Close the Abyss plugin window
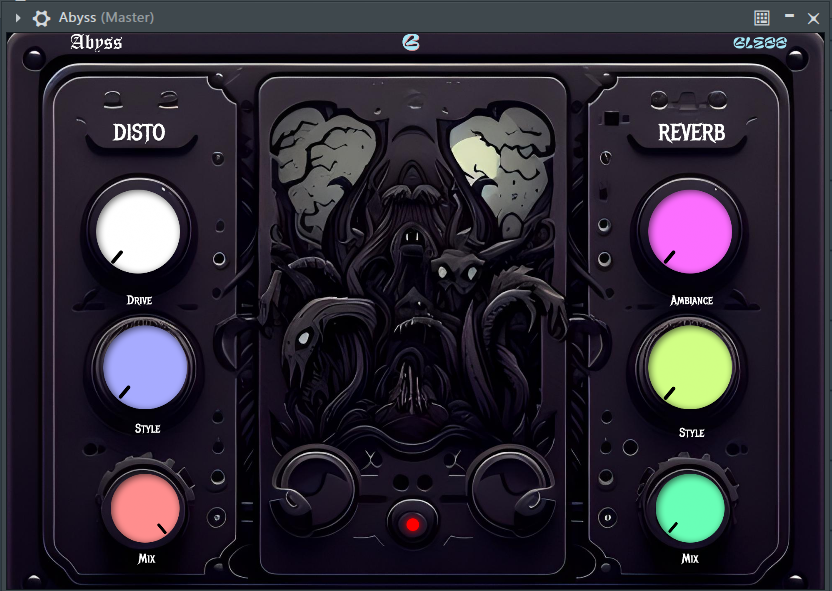 coord(813,19)
